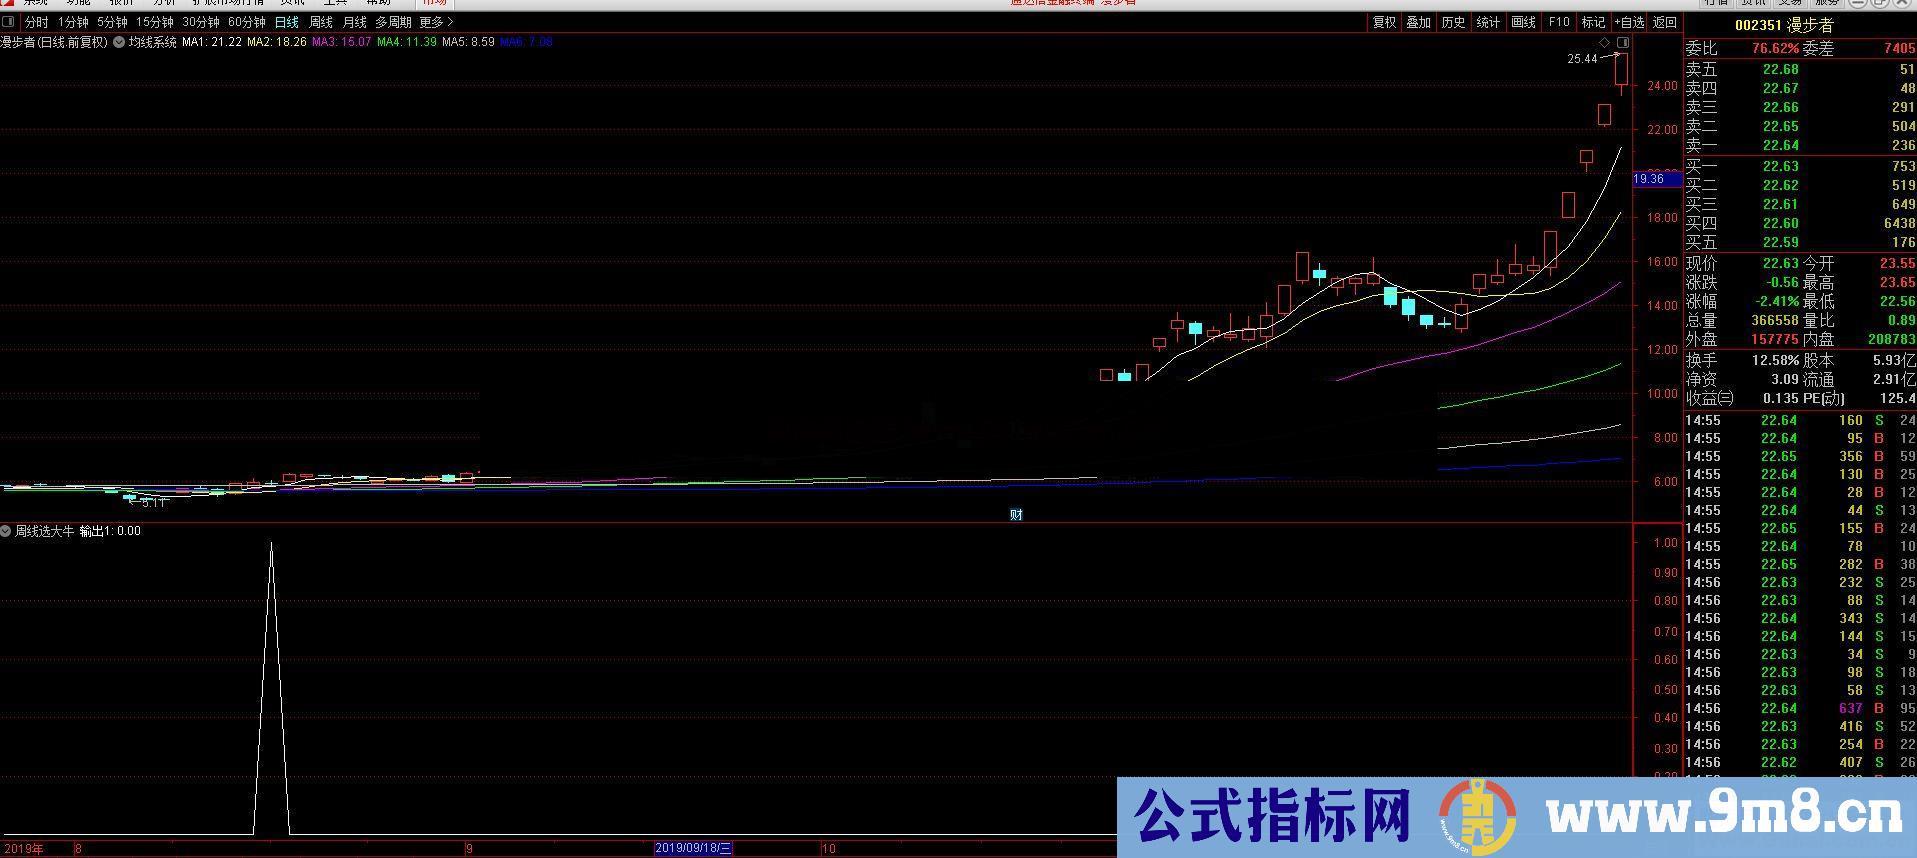1917x858 pixels.
Task: Click the 2019/09/18/三 date marker
Action: pyautogui.click(x=693, y=848)
